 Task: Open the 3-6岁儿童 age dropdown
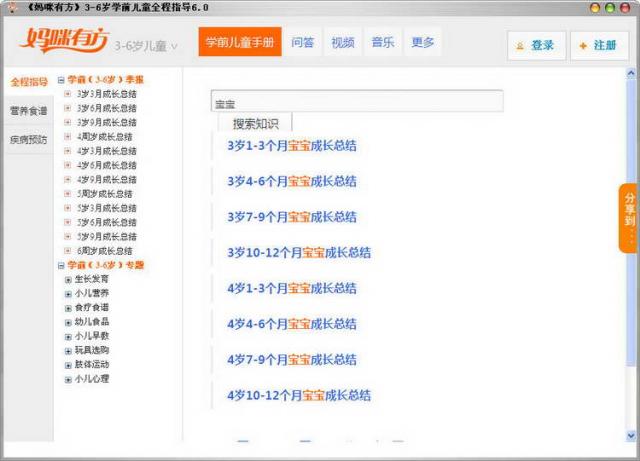(x=146, y=46)
